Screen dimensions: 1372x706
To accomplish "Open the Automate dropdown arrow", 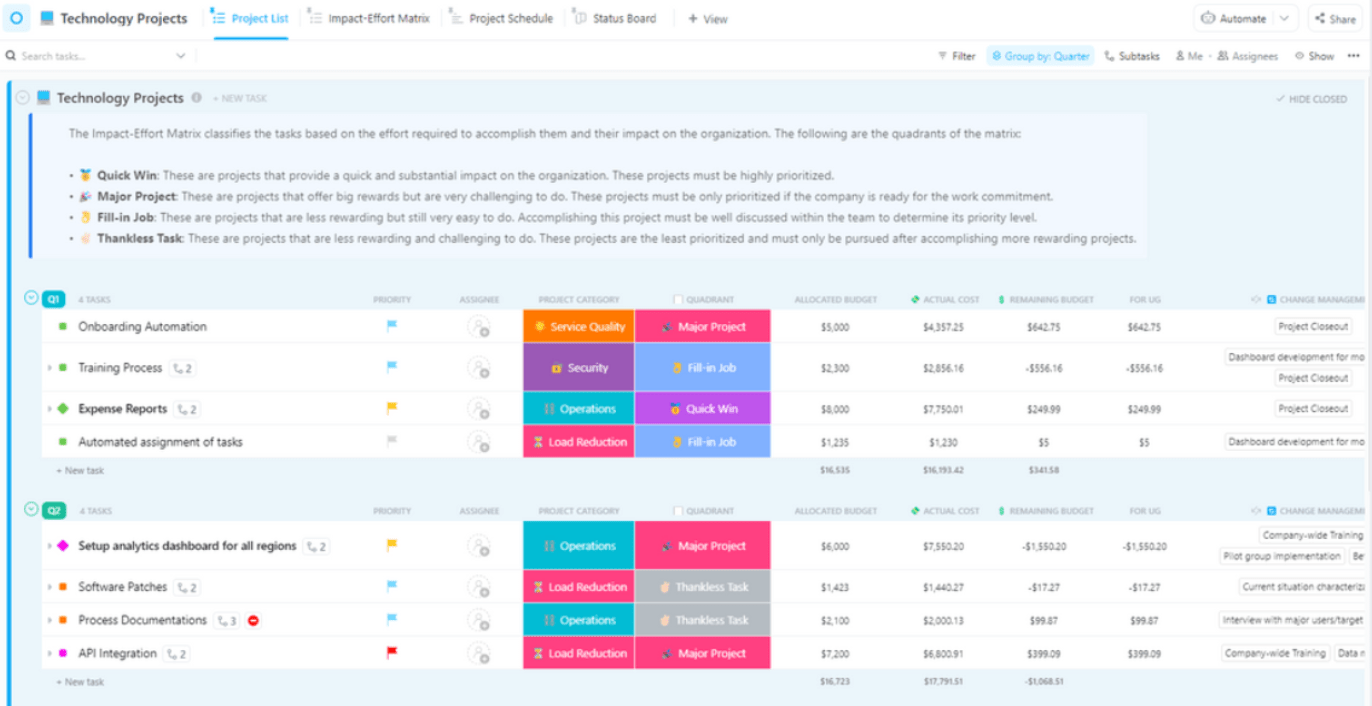I will 1285,18.
